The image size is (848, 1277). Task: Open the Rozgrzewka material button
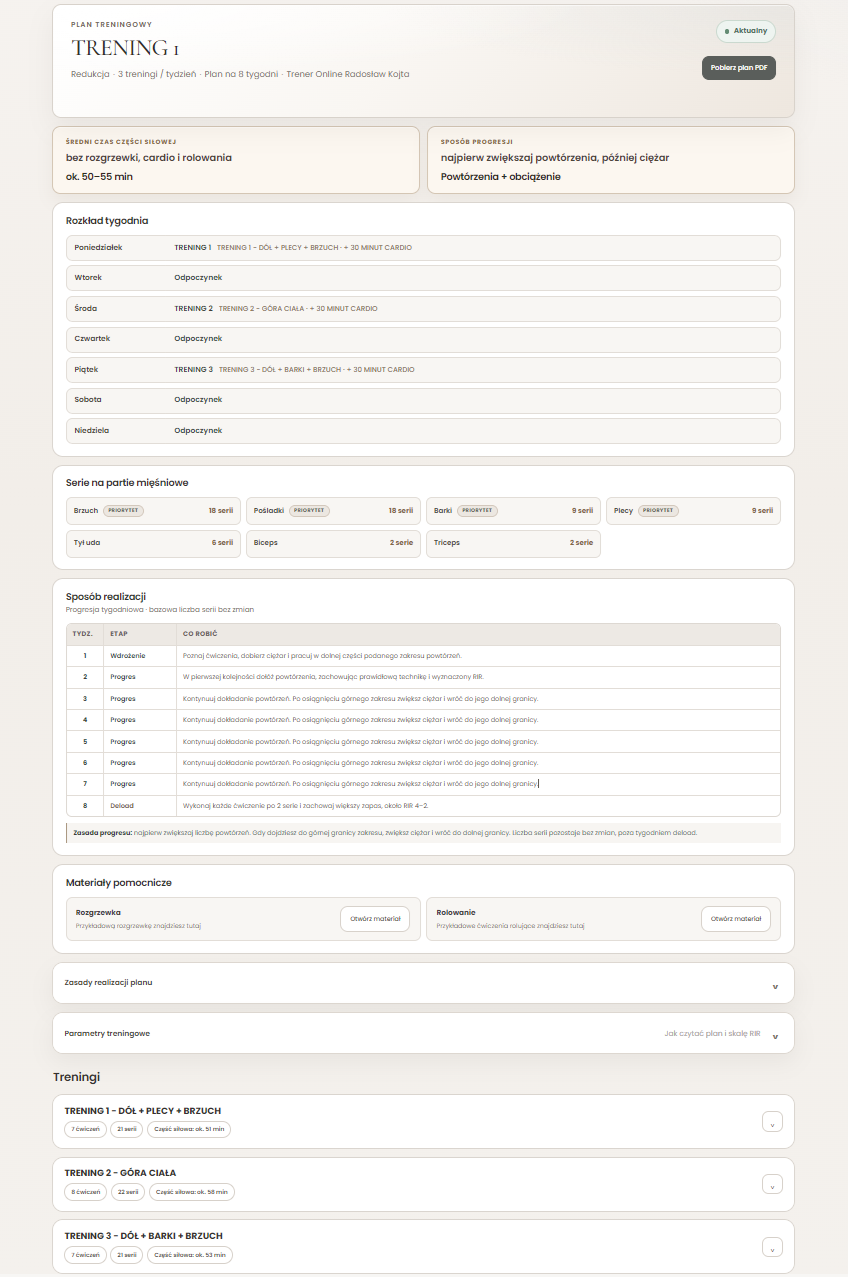375,919
